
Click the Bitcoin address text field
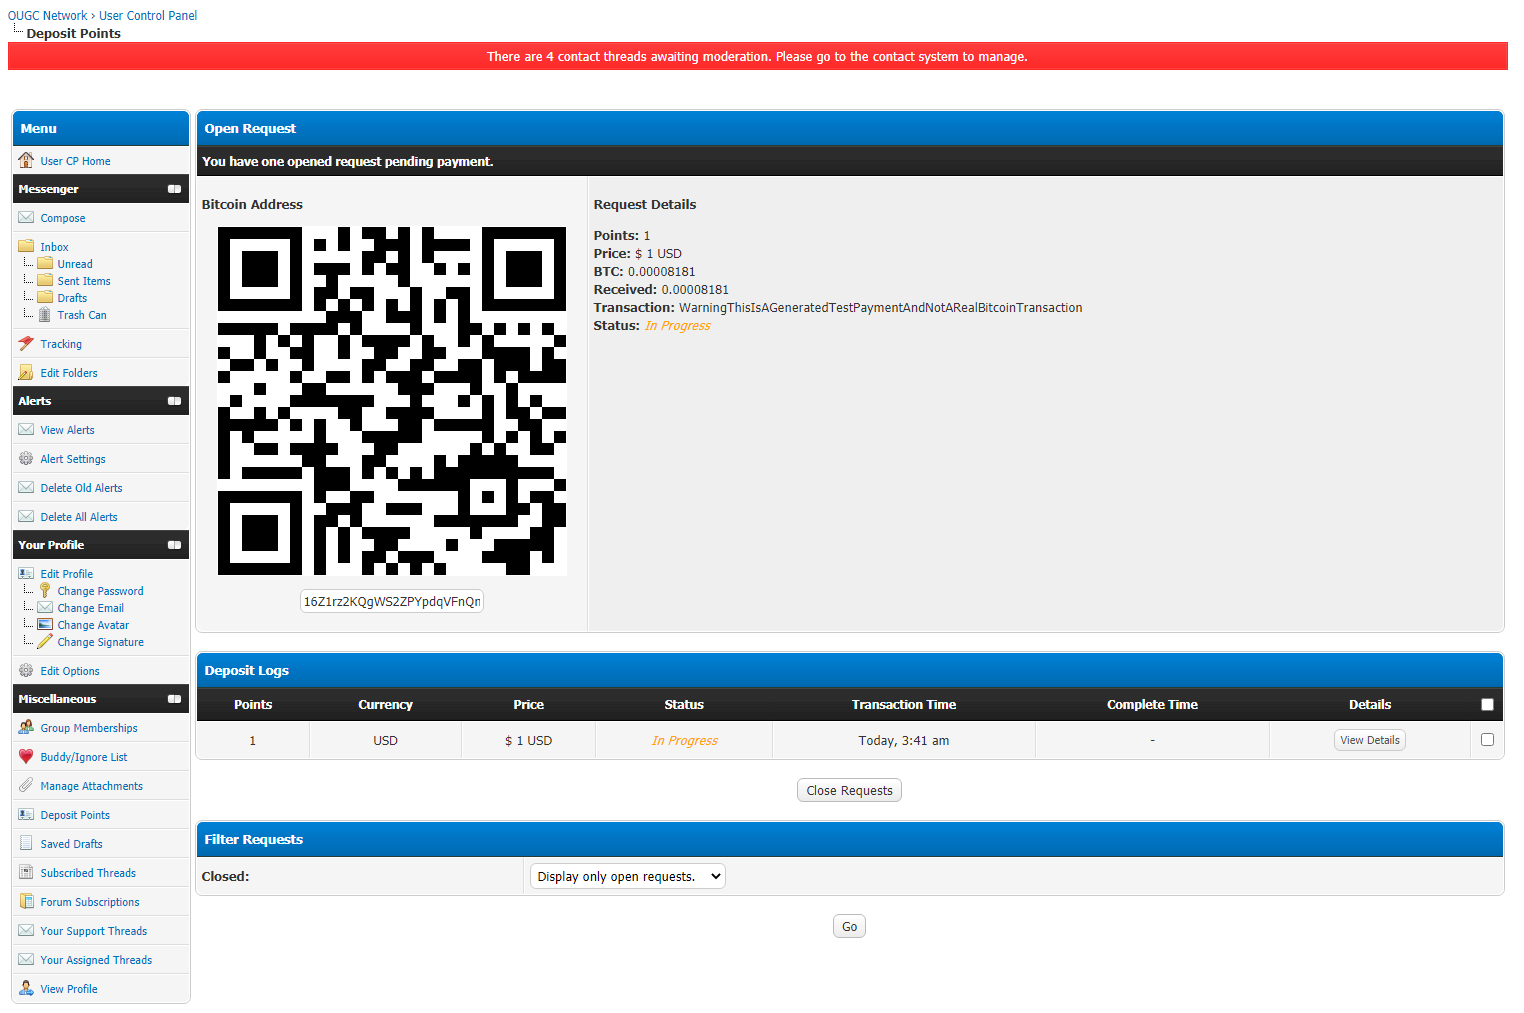tap(392, 601)
